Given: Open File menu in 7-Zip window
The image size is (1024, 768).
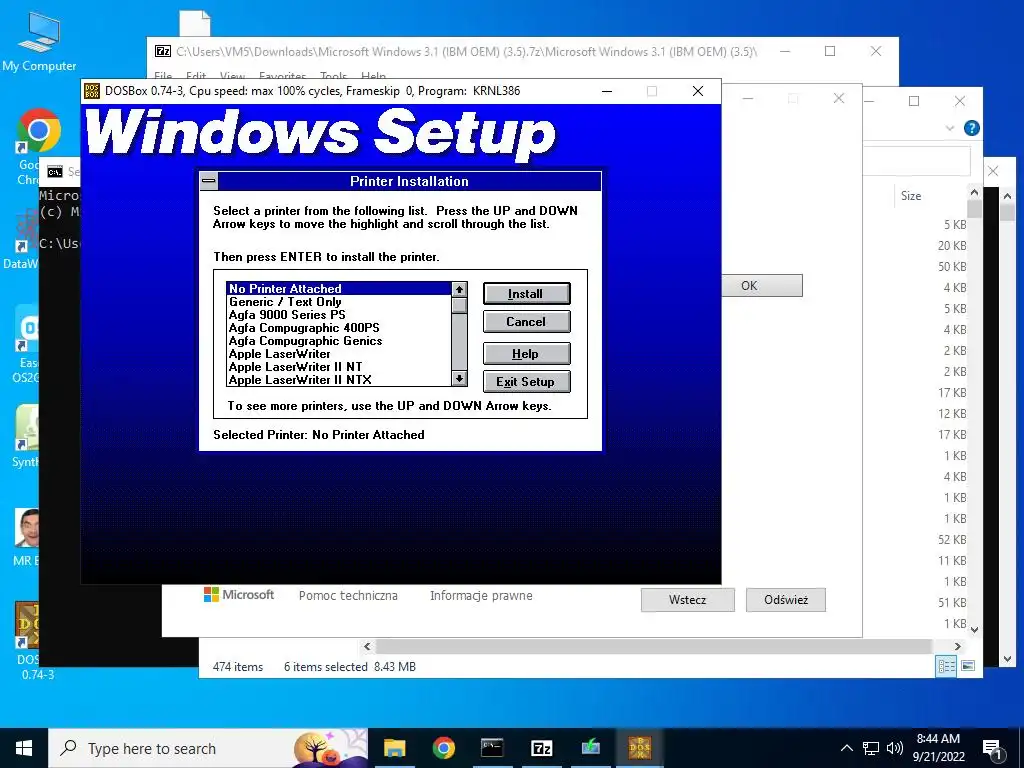Looking at the screenshot, I should point(163,76).
